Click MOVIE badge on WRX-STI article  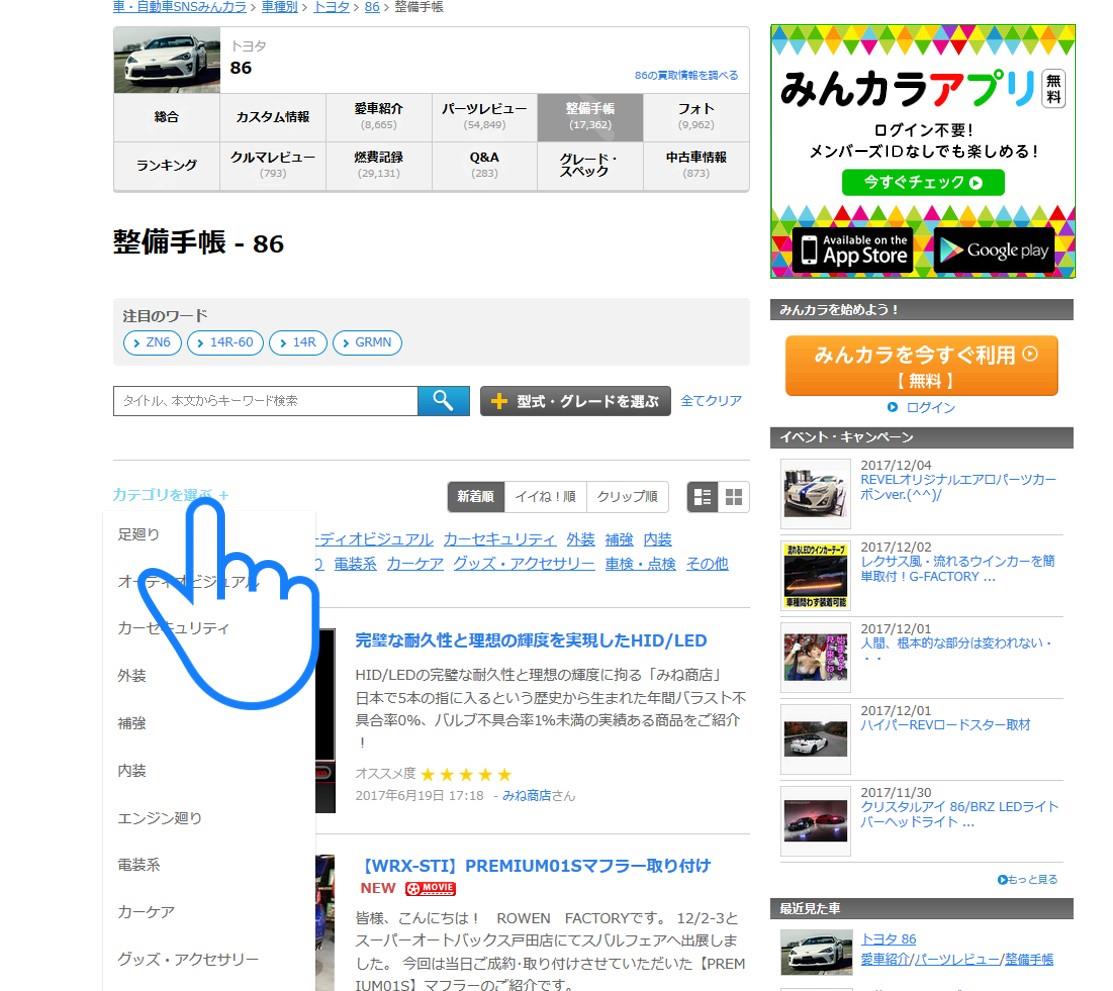430,888
